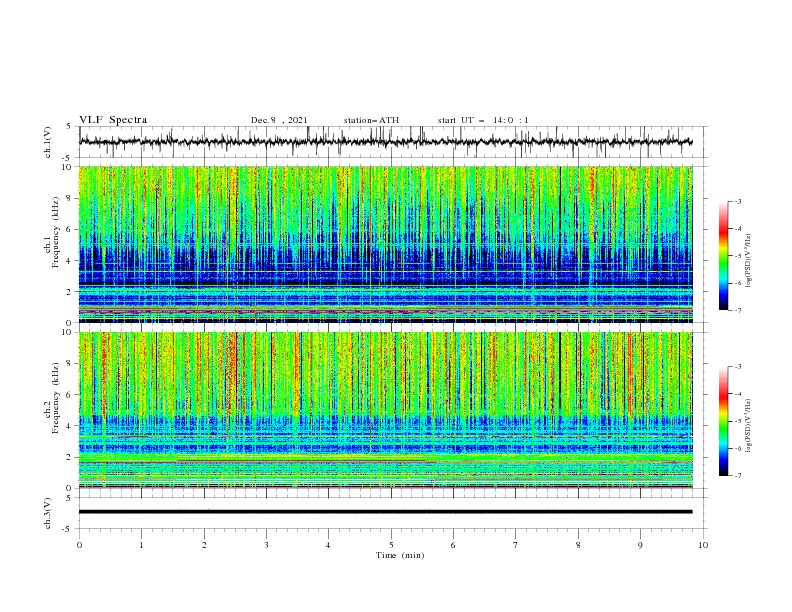
Task: Click the "9" tick on the Time axis
Action: (x=640, y=545)
